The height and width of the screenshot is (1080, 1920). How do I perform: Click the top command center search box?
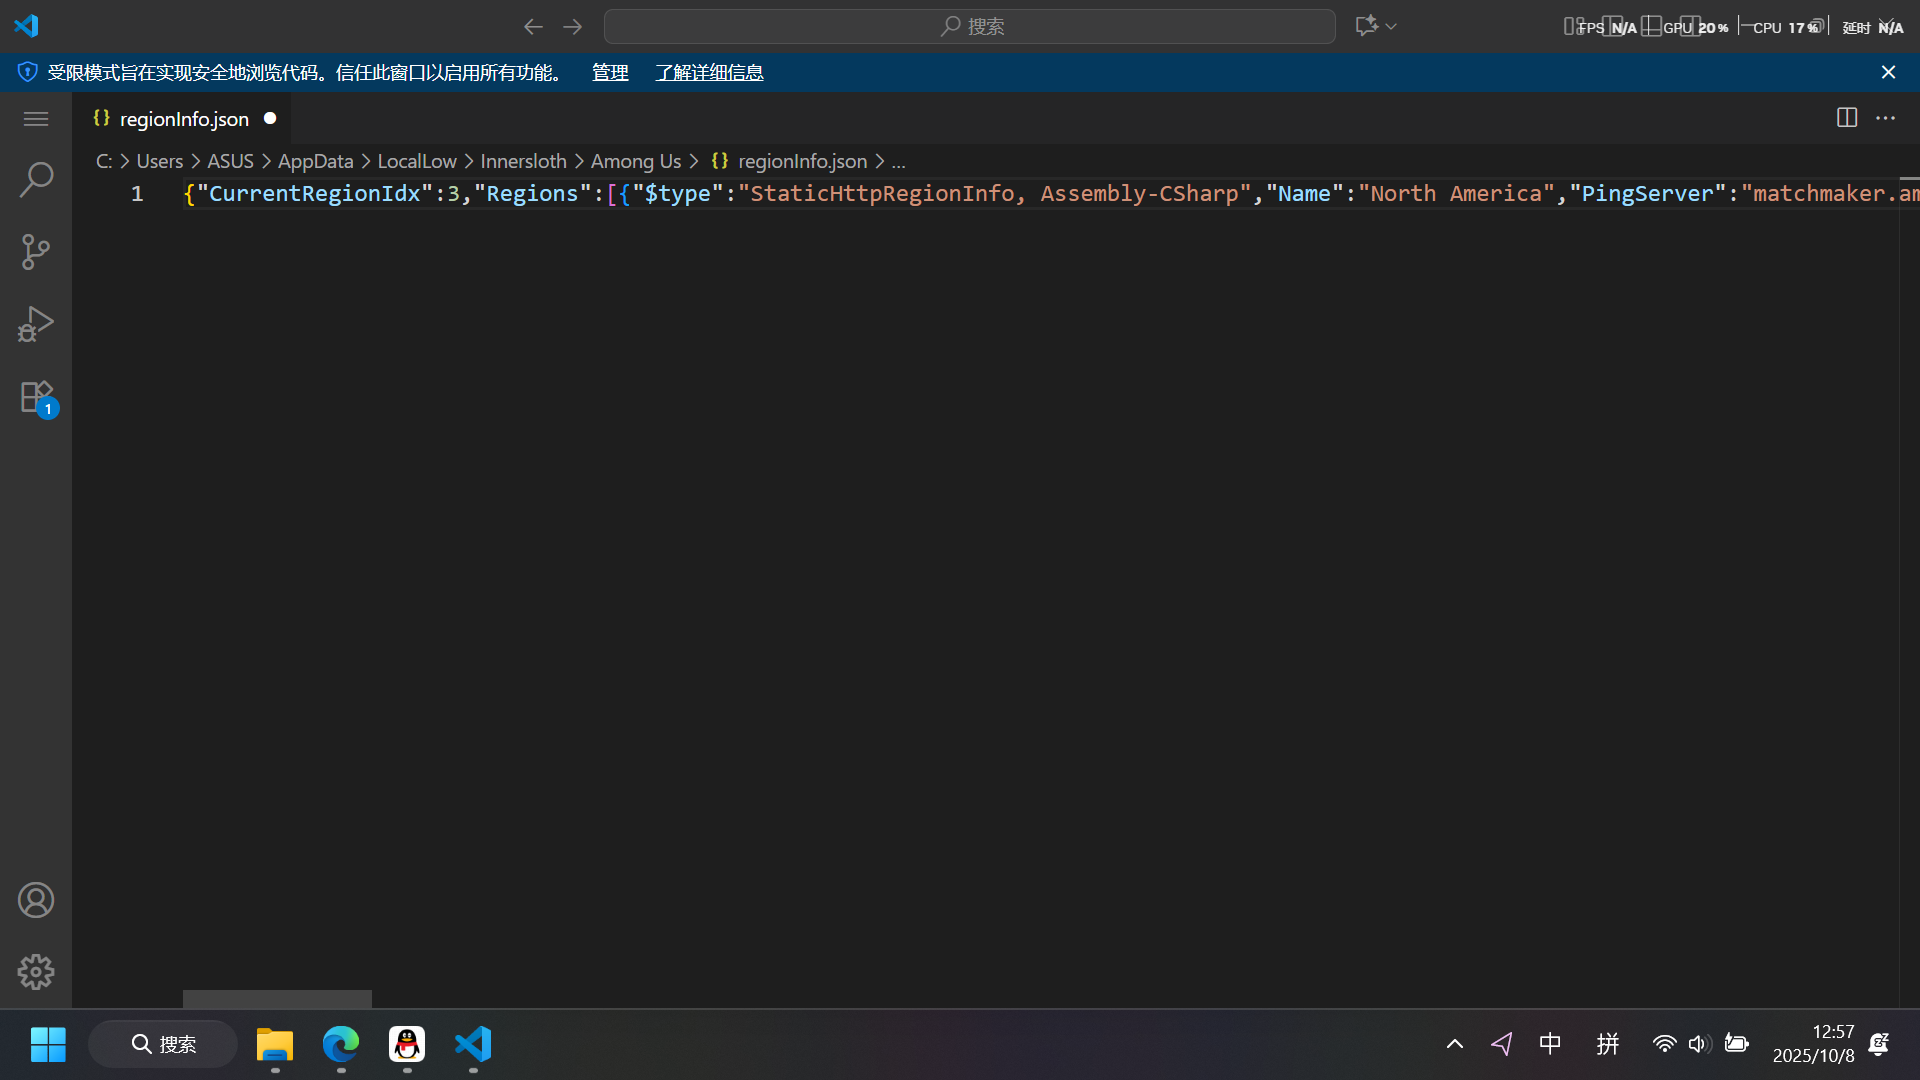tap(969, 26)
